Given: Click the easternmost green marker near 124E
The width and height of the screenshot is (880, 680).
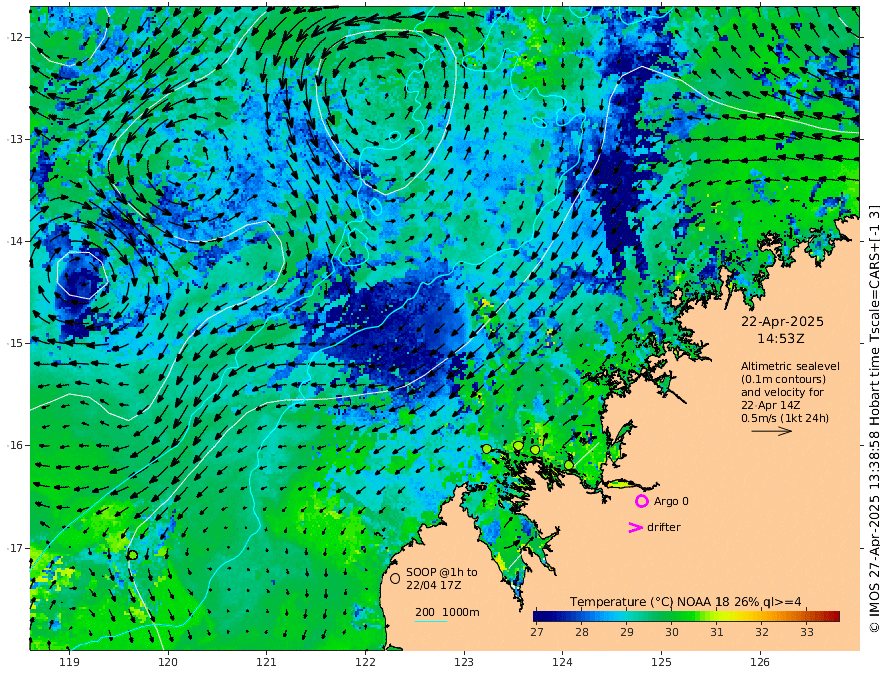Looking at the screenshot, I should [x=569, y=465].
